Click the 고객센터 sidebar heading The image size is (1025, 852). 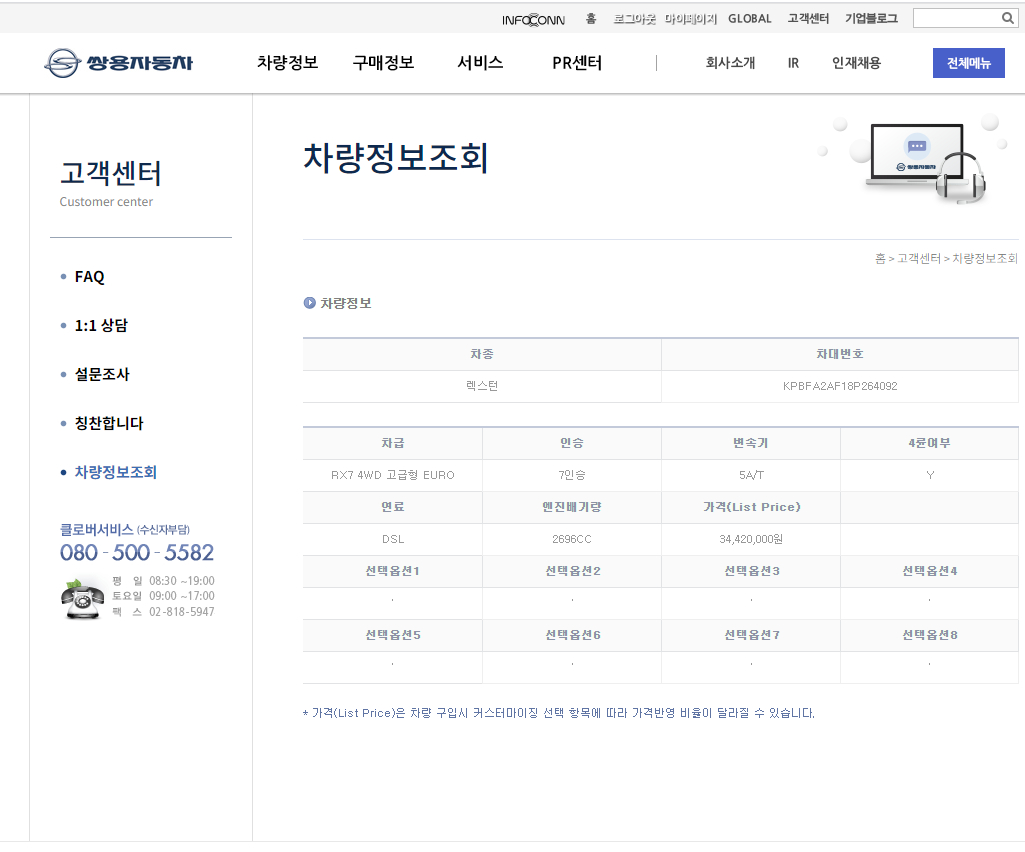pos(110,173)
